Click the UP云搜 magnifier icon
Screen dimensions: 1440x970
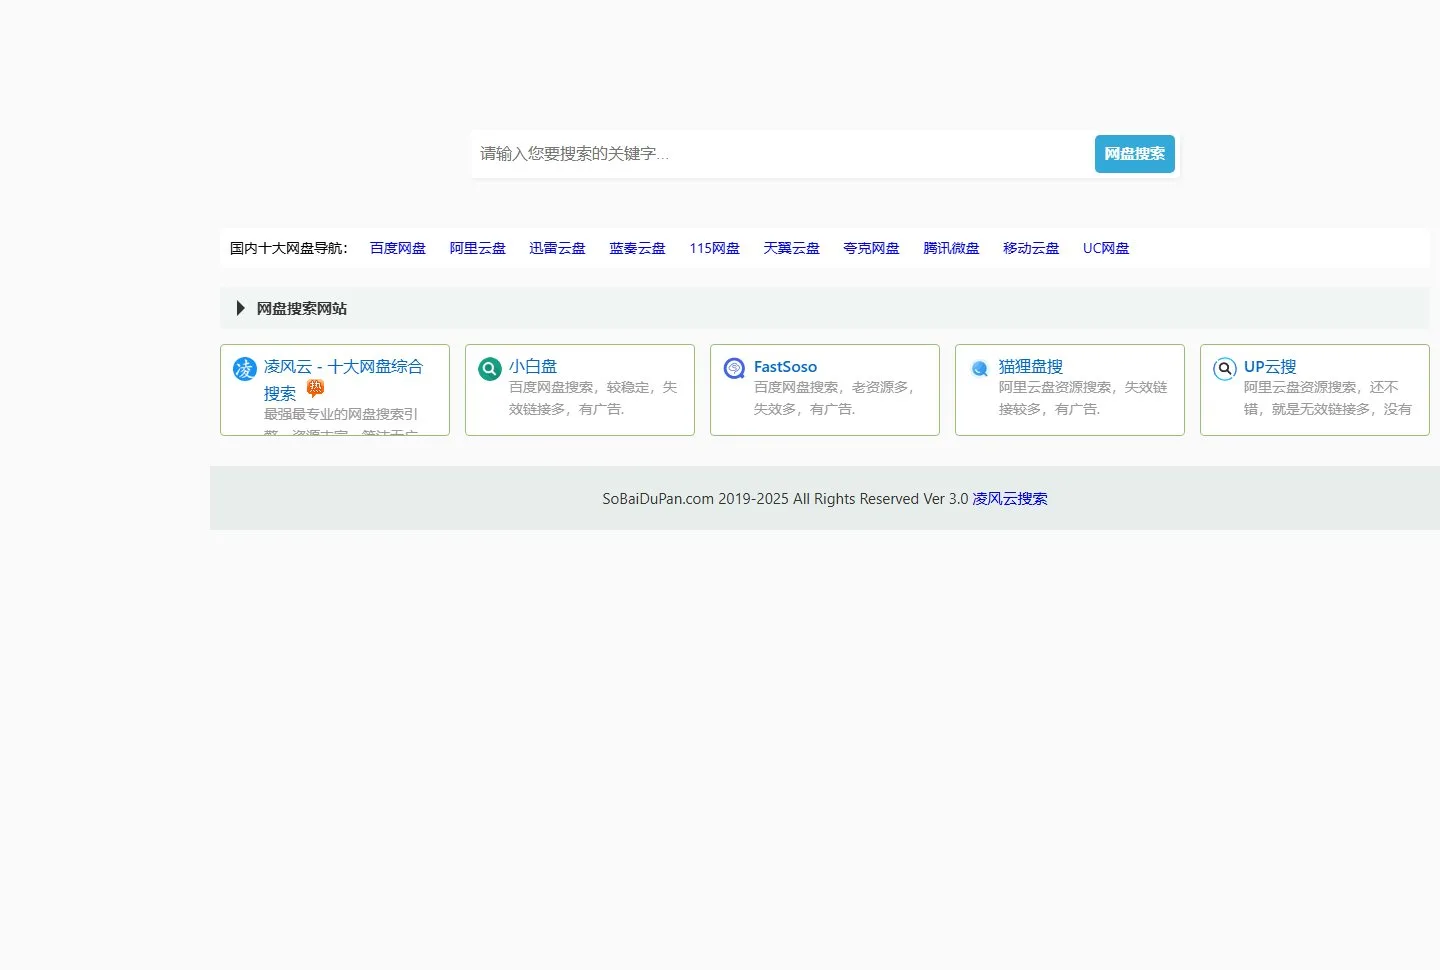[1225, 369]
